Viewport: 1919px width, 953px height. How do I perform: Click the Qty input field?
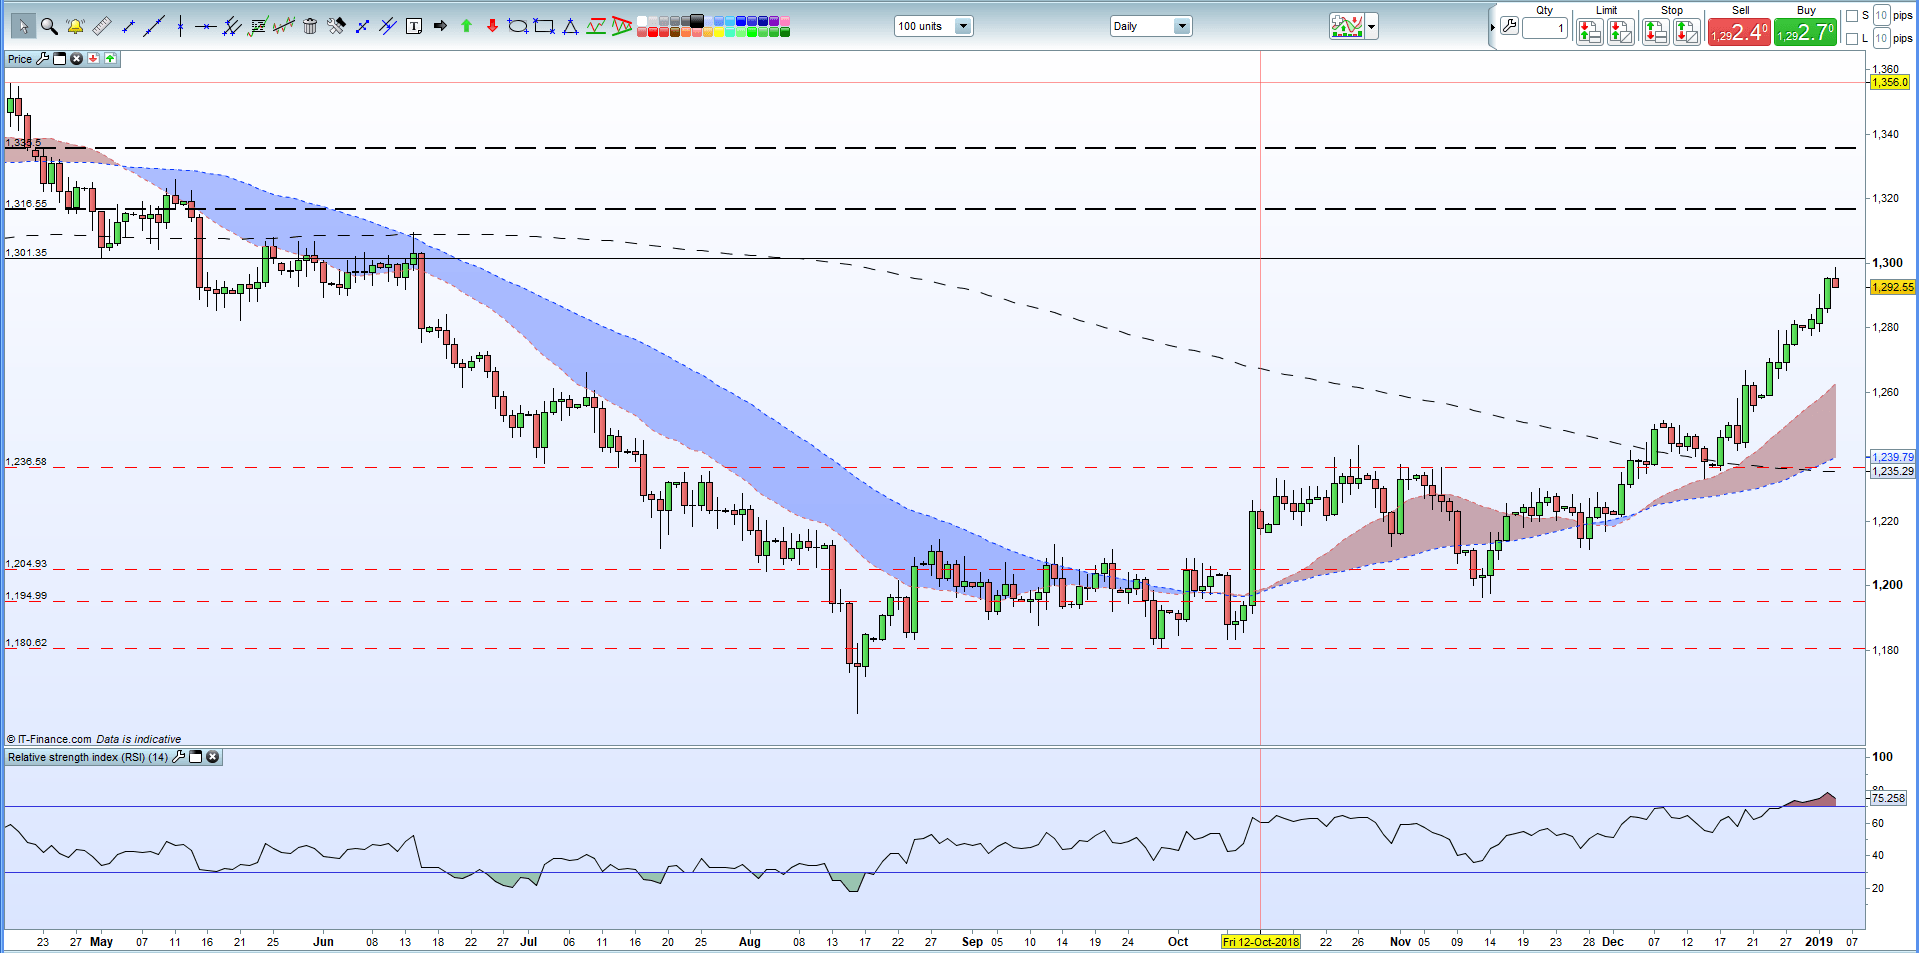point(1545,28)
